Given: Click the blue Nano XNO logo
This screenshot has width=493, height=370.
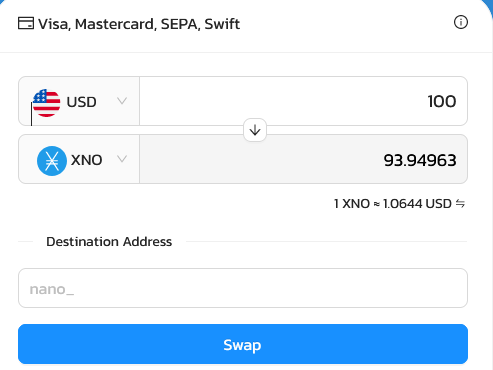Looking at the screenshot, I should tap(52, 161).
